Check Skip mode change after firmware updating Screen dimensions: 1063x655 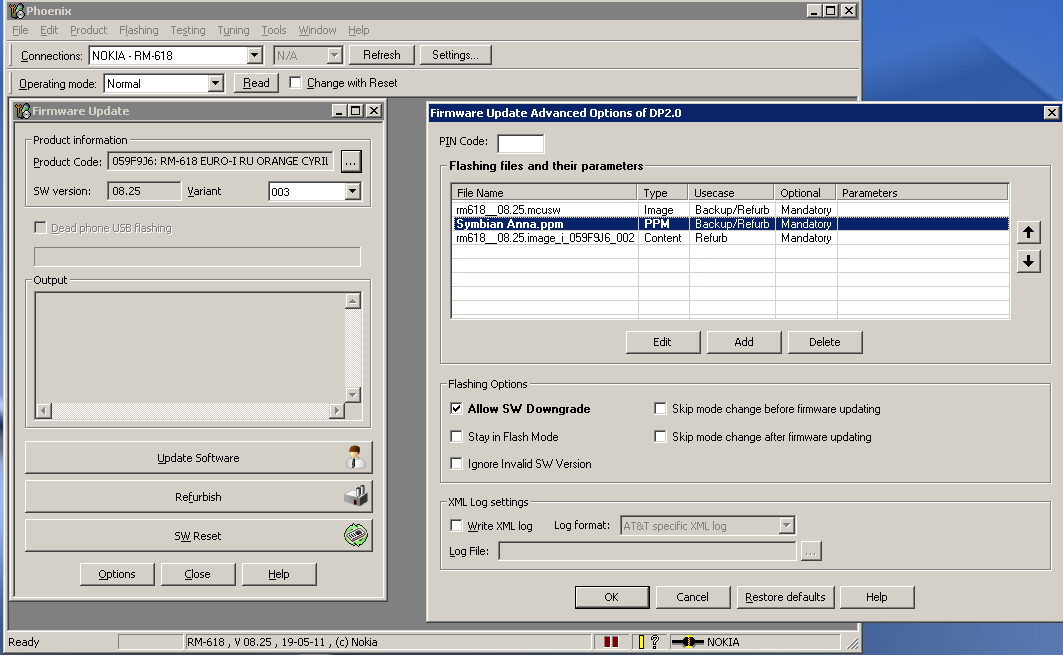click(x=660, y=437)
